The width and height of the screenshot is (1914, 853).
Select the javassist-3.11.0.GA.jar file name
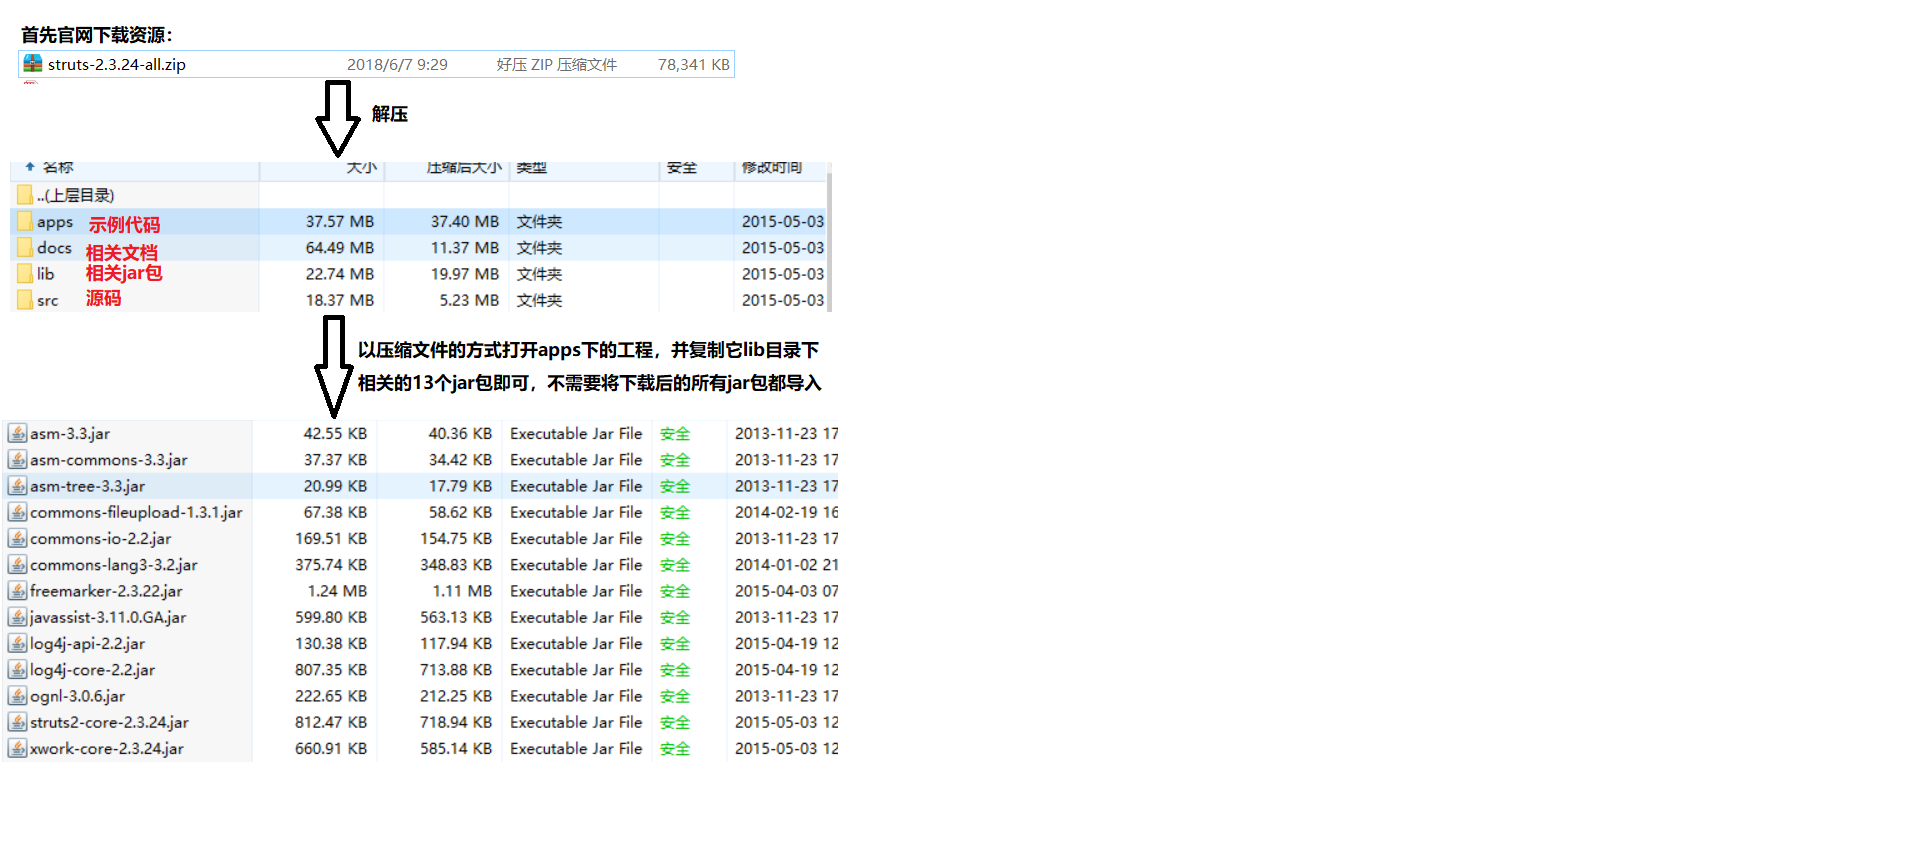tap(108, 617)
